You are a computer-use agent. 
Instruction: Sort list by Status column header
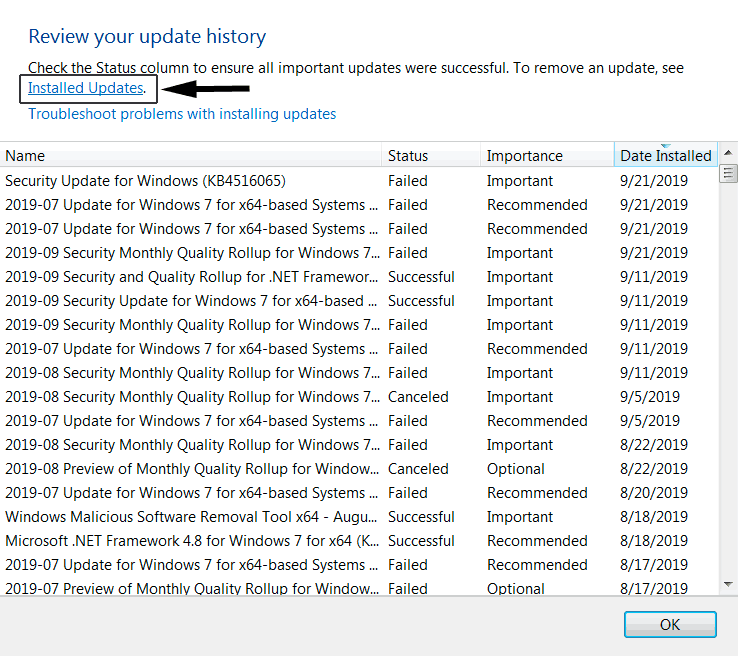pyautogui.click(x=431, y=155)
